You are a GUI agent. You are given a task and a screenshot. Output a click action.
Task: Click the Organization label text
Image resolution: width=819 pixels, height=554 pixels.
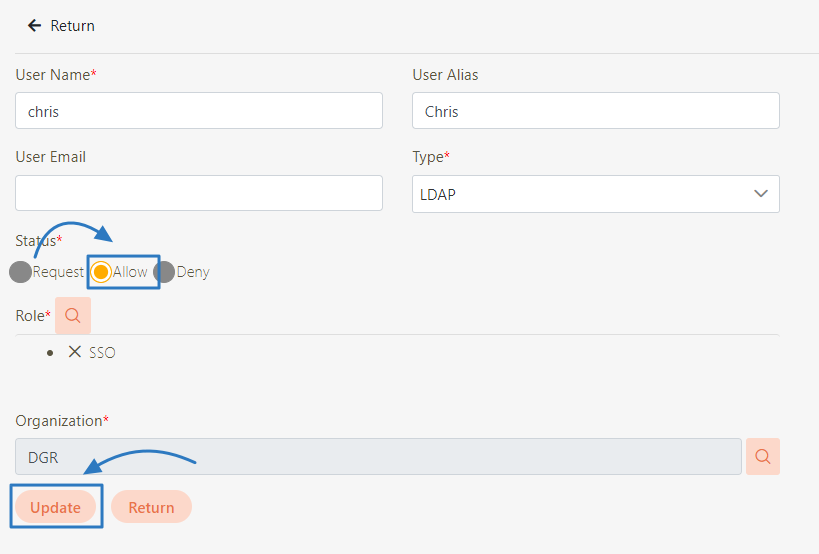[x=59, y=421]
